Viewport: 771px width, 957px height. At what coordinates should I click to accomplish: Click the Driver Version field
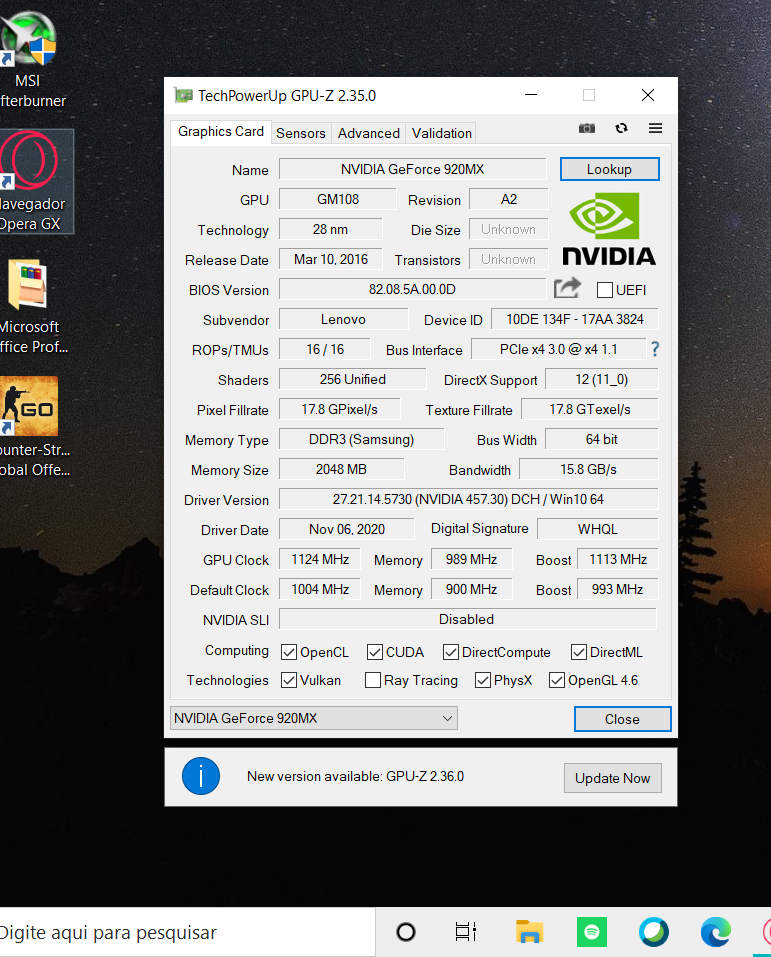[469, 499]
